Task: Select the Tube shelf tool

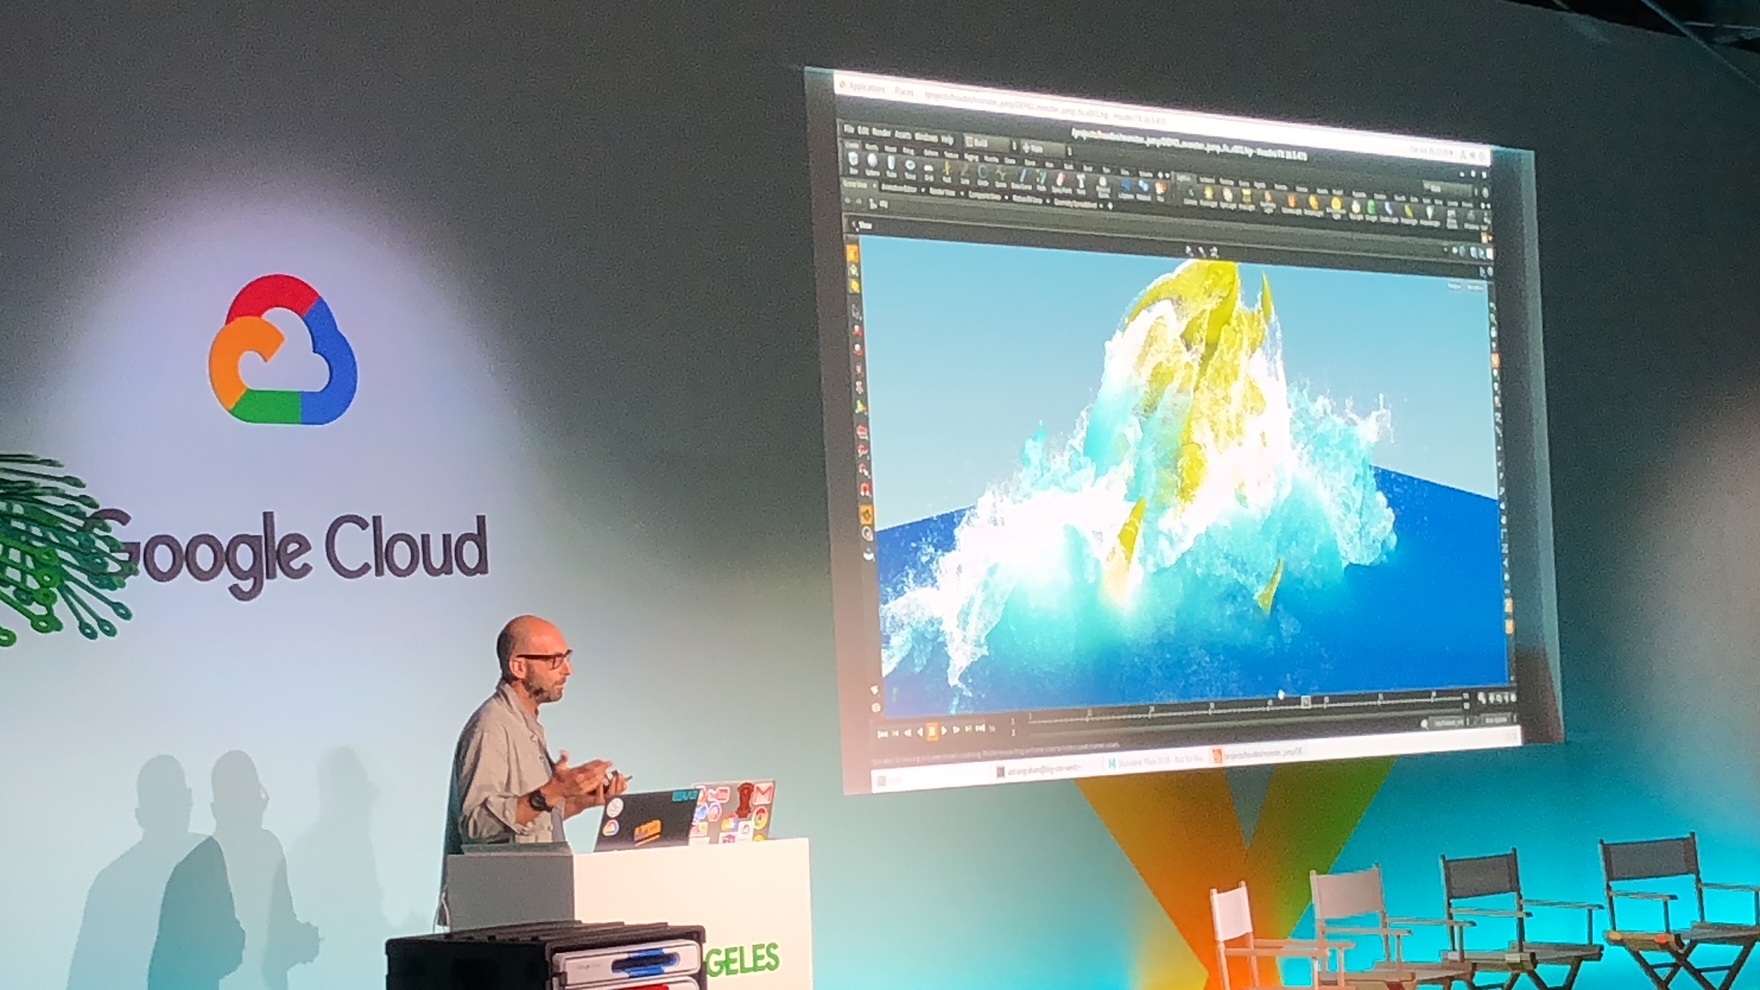Action: coord(891,165)
